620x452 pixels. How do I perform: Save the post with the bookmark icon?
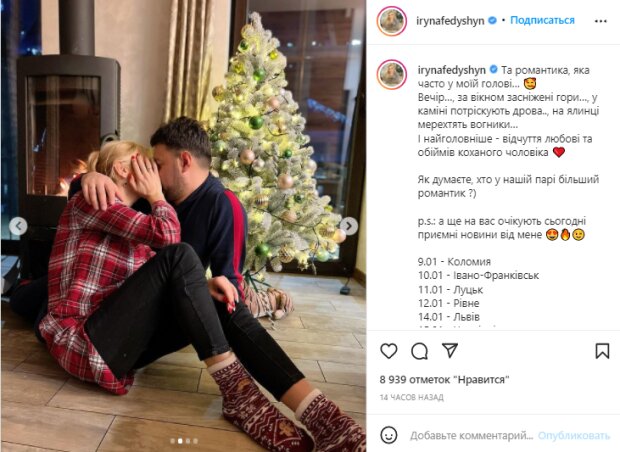[x=602, y=351]
